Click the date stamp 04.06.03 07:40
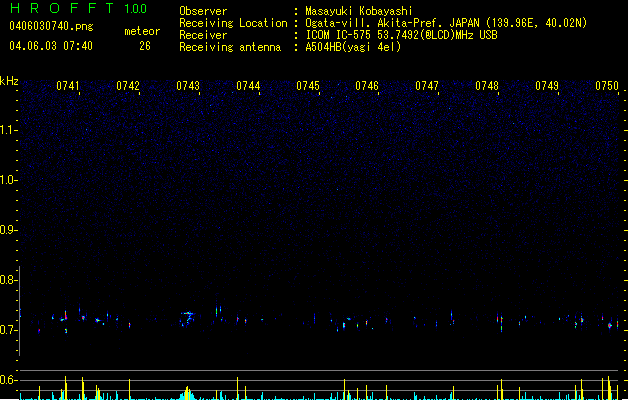629x400 pixels. click(51, 46)
